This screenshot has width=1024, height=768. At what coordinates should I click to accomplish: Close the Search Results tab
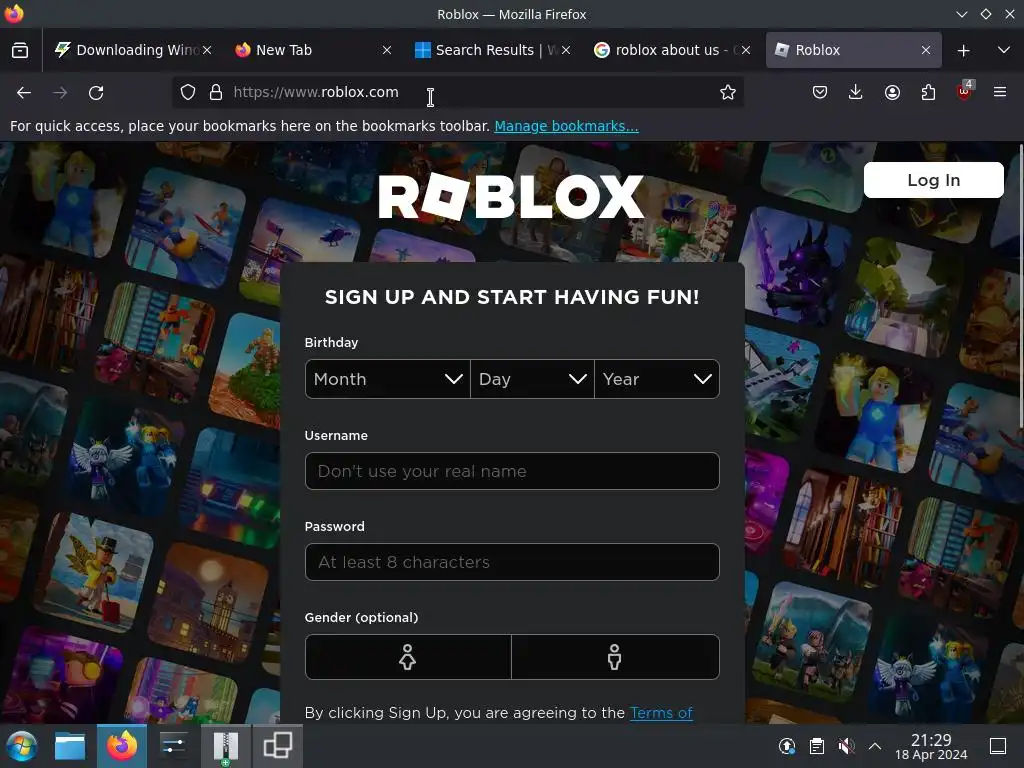(x=566, y=50)
